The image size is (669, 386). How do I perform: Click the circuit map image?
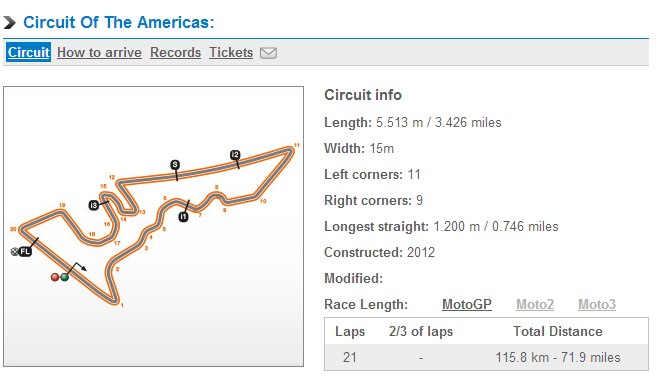(x=154, y=226)
